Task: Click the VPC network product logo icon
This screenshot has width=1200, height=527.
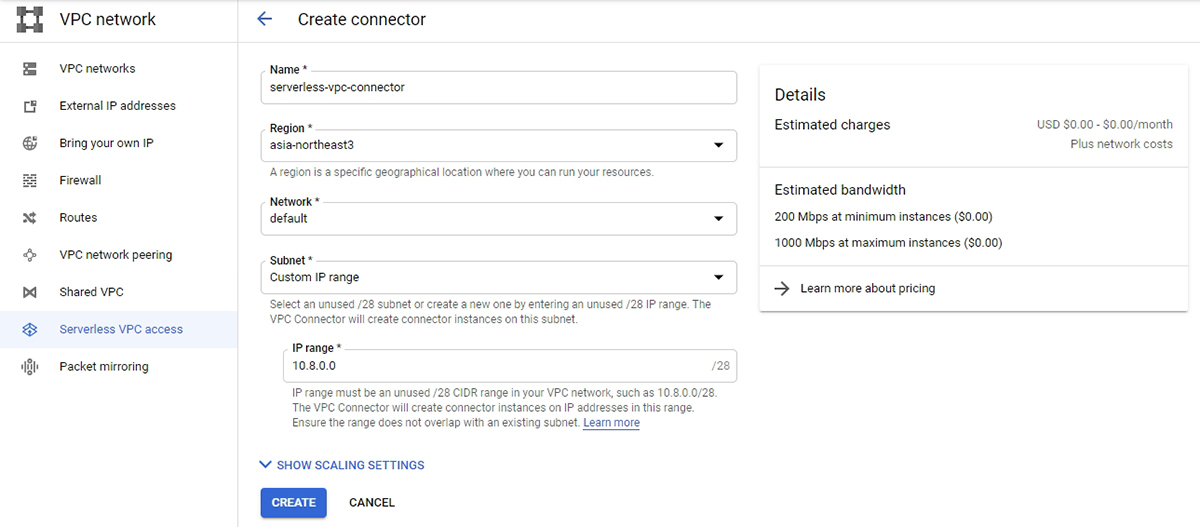Action: (30, 19)
